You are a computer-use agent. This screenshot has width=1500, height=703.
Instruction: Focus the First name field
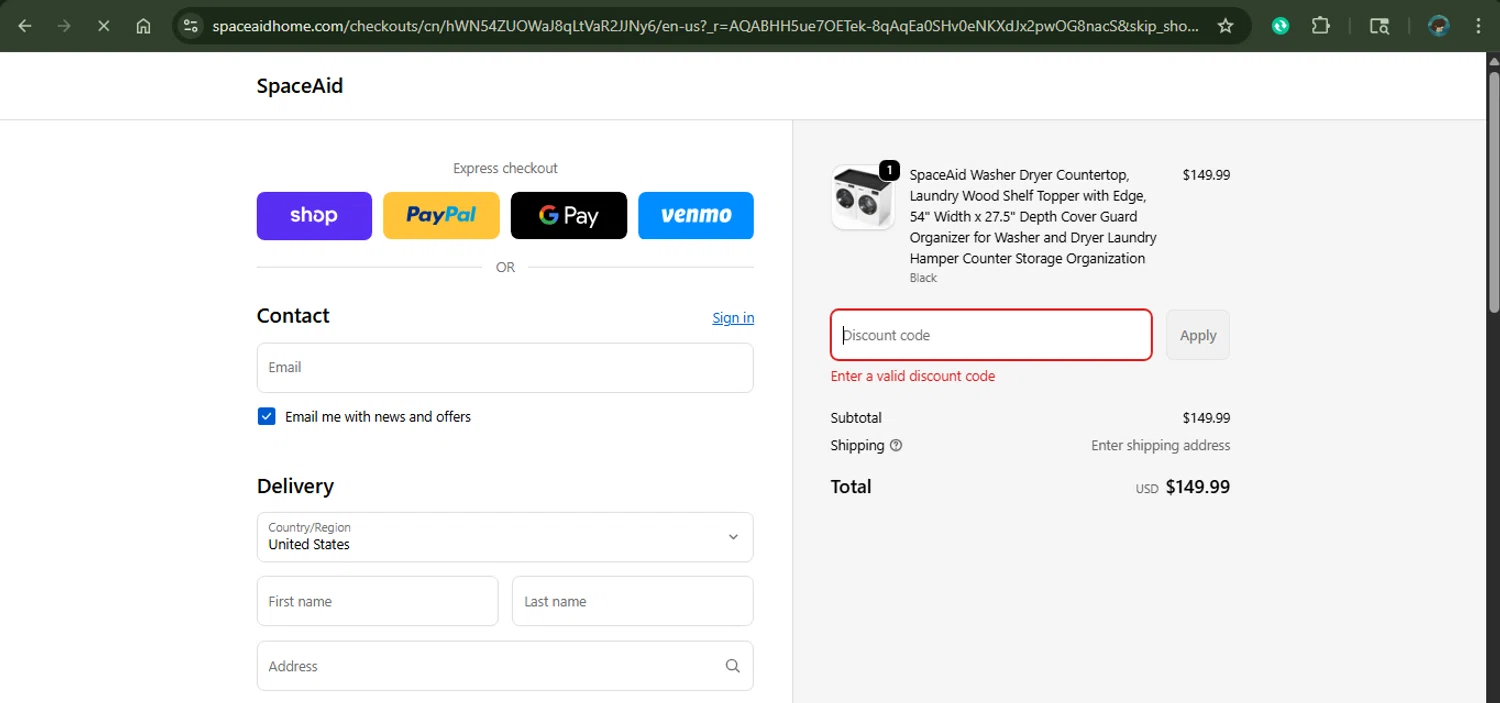point(377,601)
